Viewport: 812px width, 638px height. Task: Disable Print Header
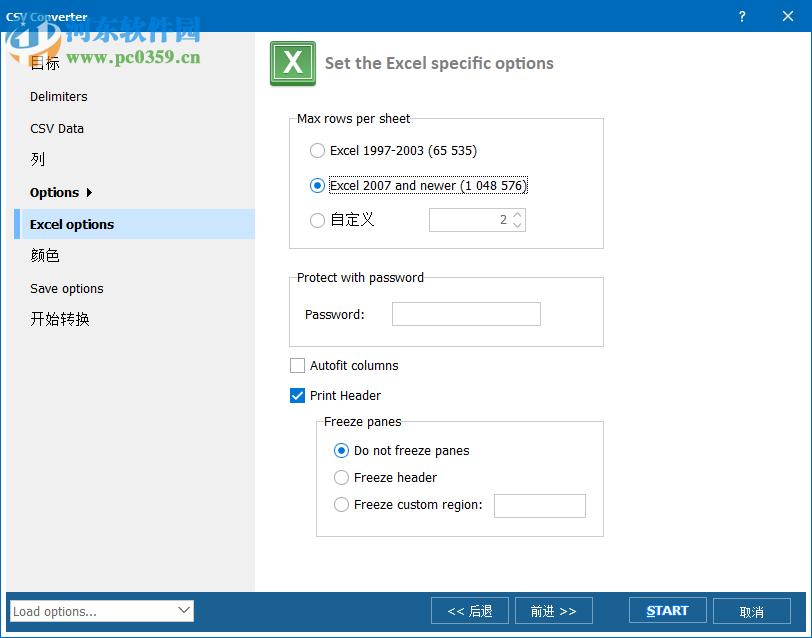[297, 395]
